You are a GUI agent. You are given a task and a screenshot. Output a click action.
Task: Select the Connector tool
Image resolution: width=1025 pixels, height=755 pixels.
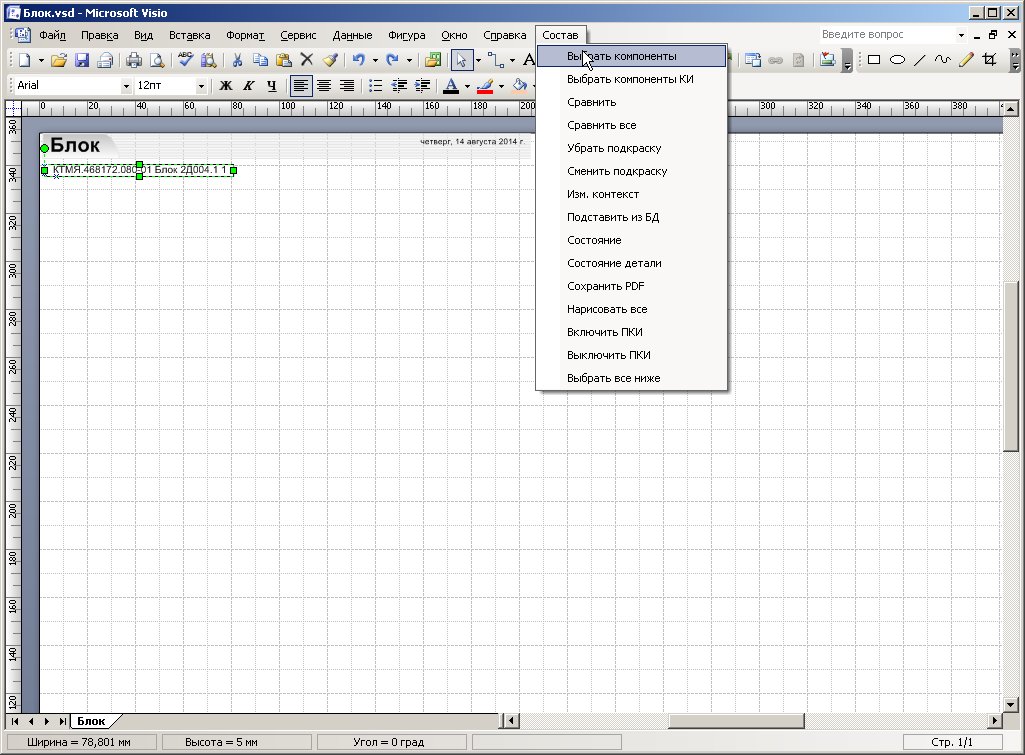pyautogui.click(x=496, y=60)
